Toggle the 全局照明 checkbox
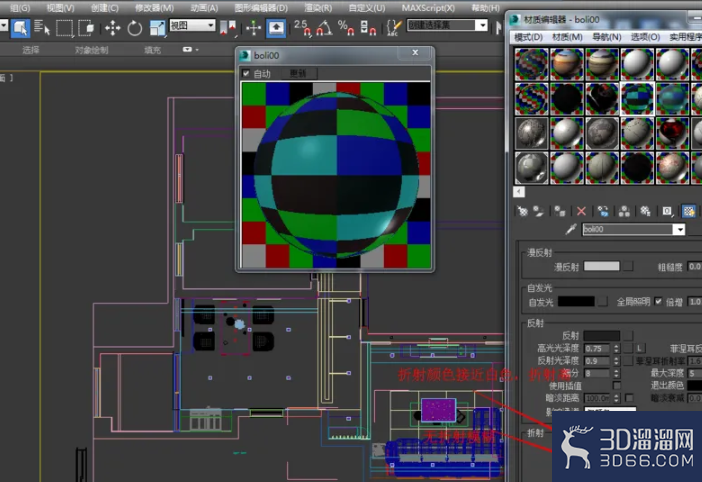The image size is (702, 482). pos(658,301)
